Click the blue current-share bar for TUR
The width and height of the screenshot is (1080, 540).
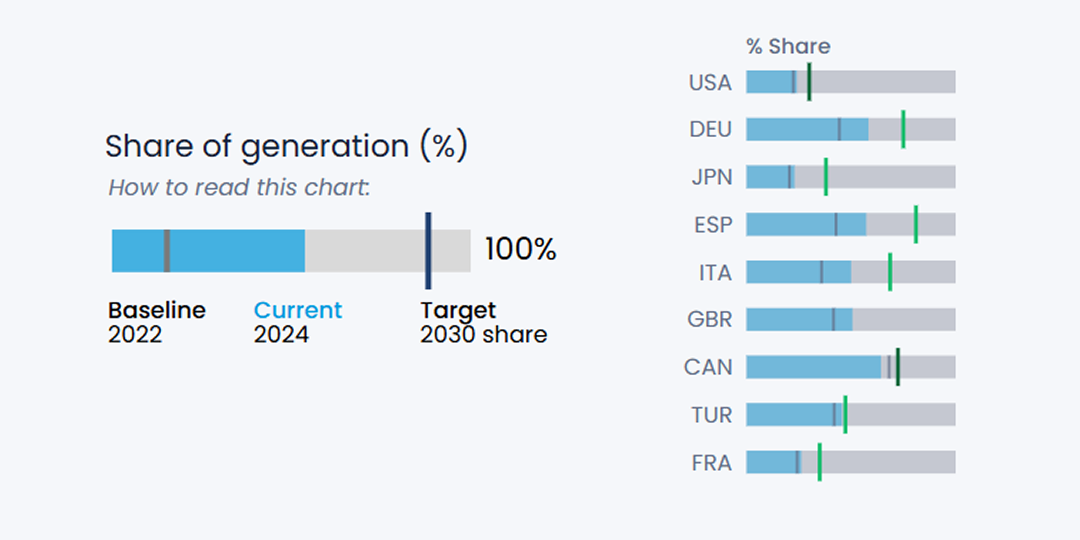pos(789,415)
